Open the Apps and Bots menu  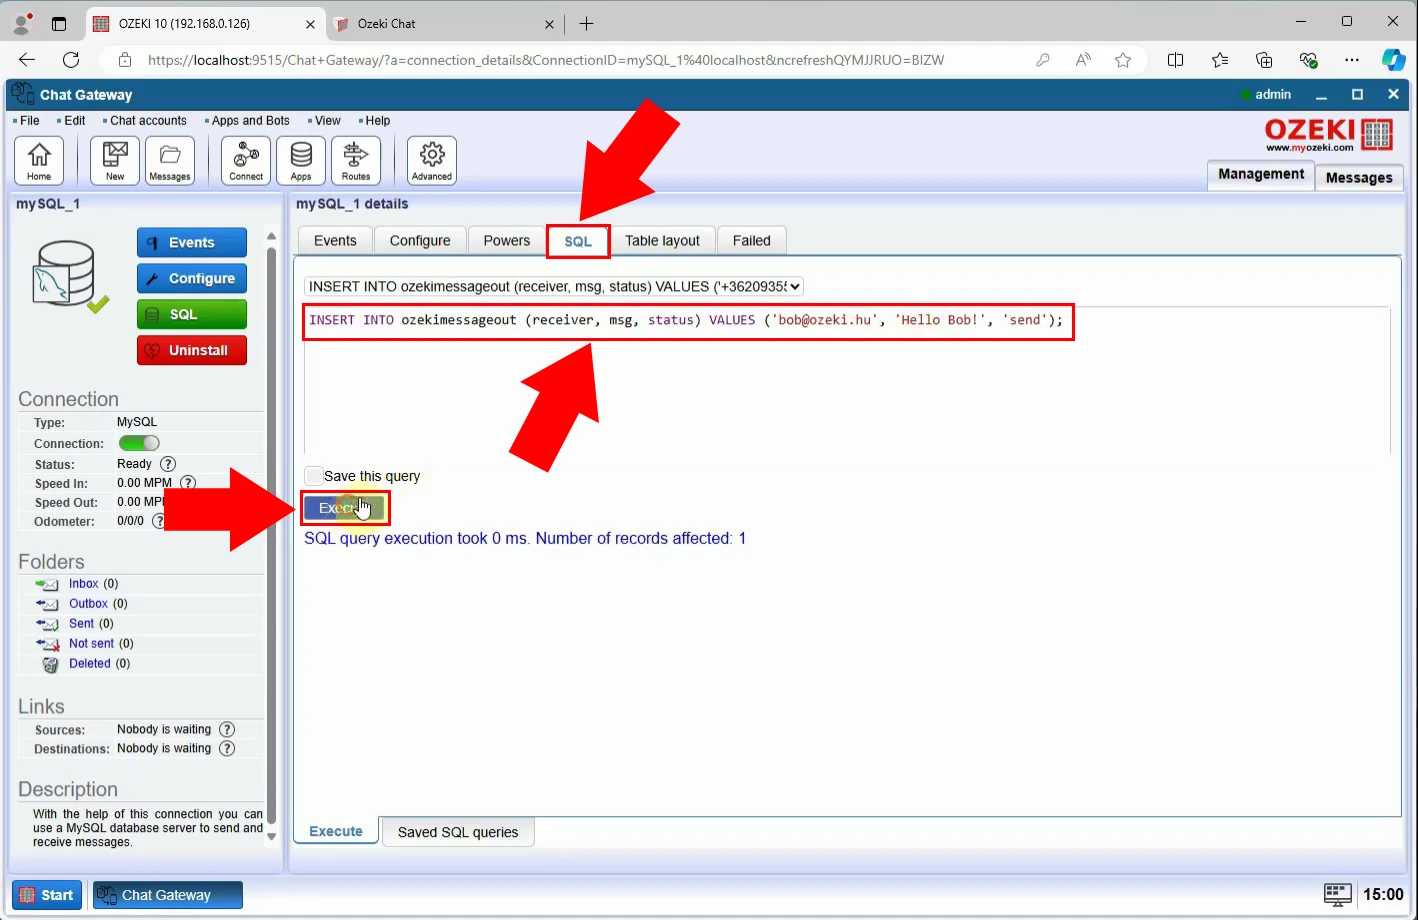[x=250, y=121]
